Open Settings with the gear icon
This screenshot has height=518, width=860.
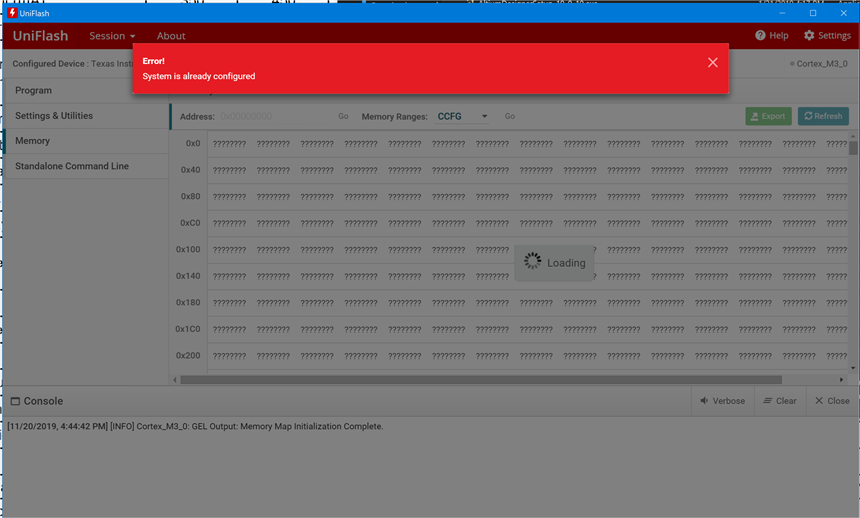tap(827, 36)
